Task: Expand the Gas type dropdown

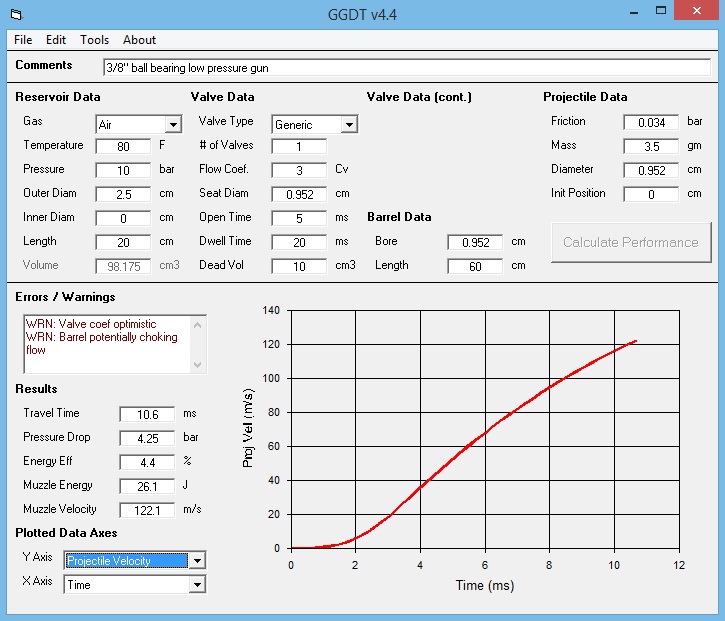Action: pyautogui.click(x=173, y=125)
